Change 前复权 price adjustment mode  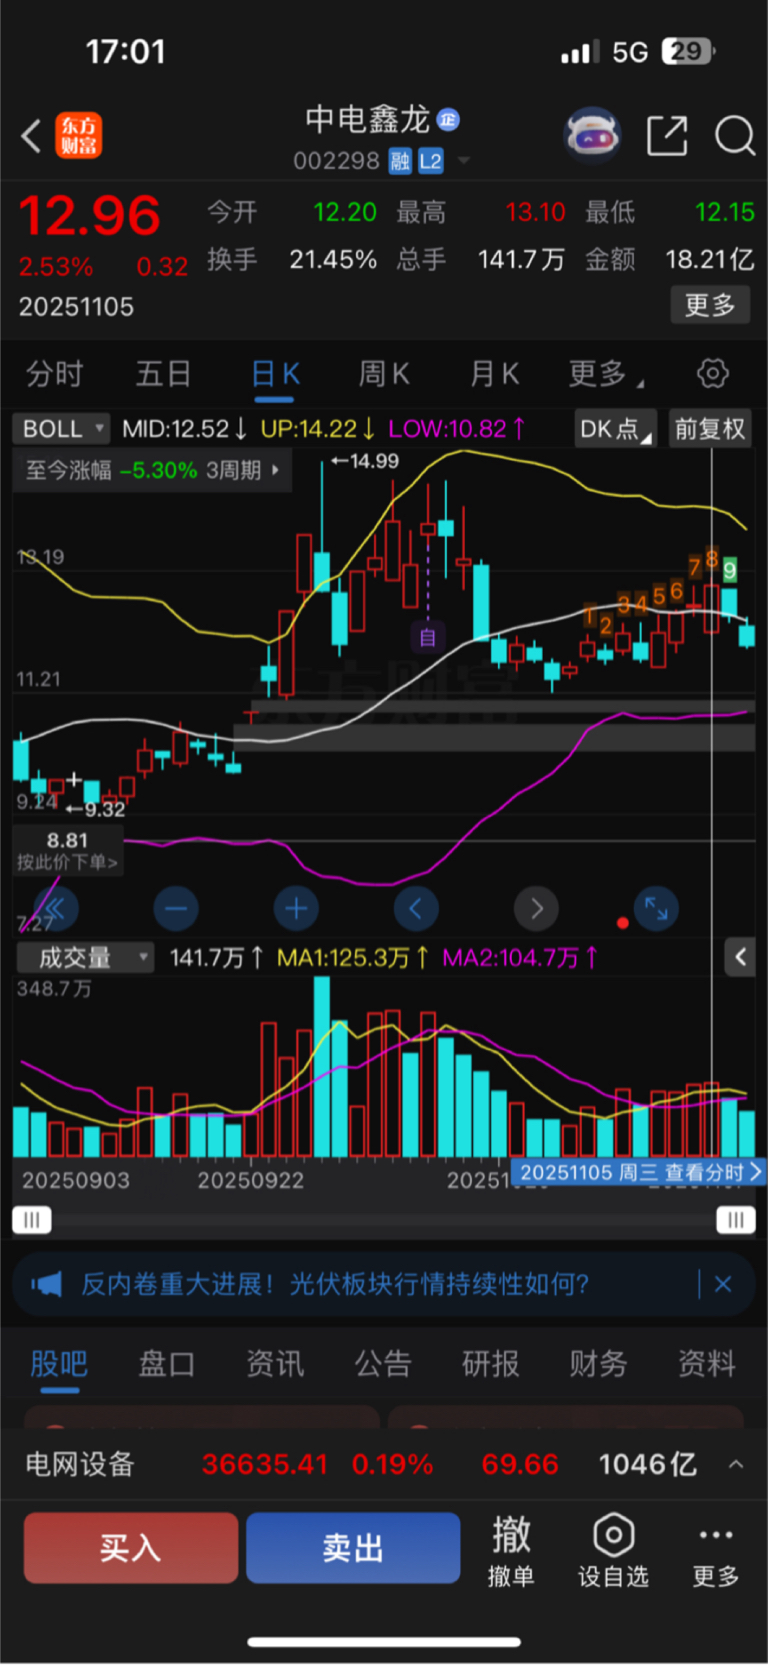tap(709, 429)
